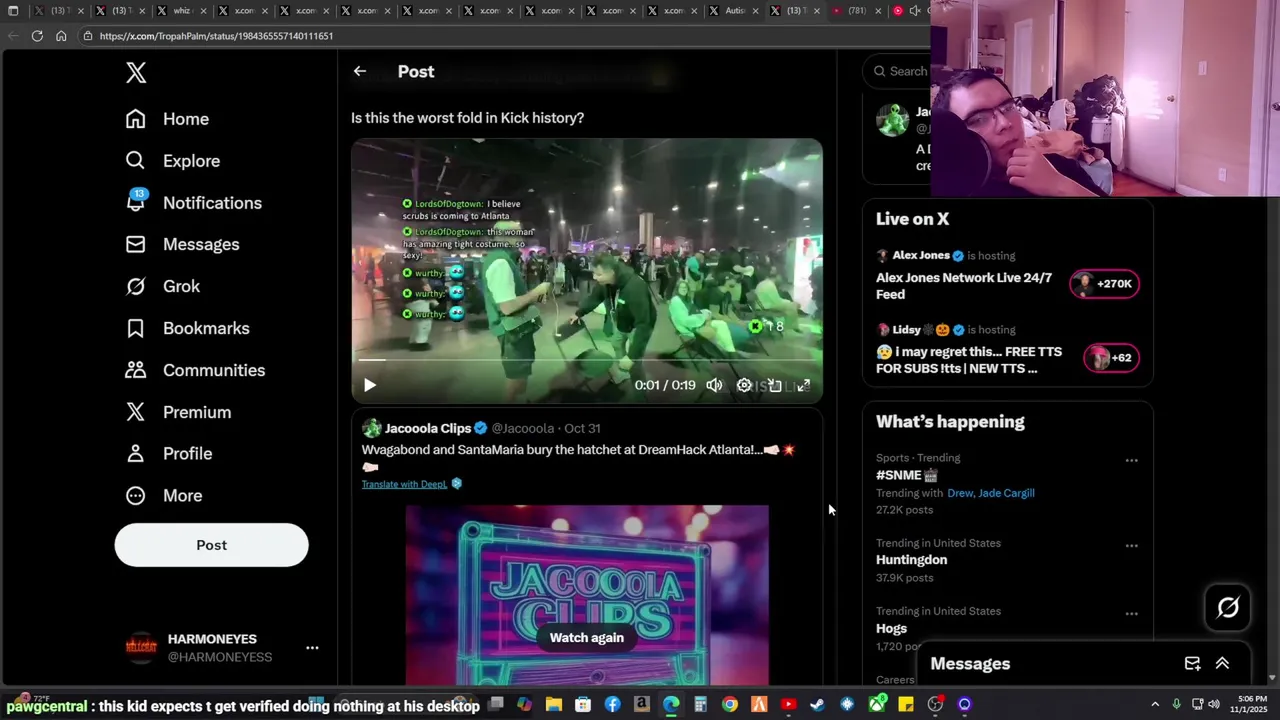The image size is (1280, 720).
Task: Play the video in the post
Action: pos(369,385)
